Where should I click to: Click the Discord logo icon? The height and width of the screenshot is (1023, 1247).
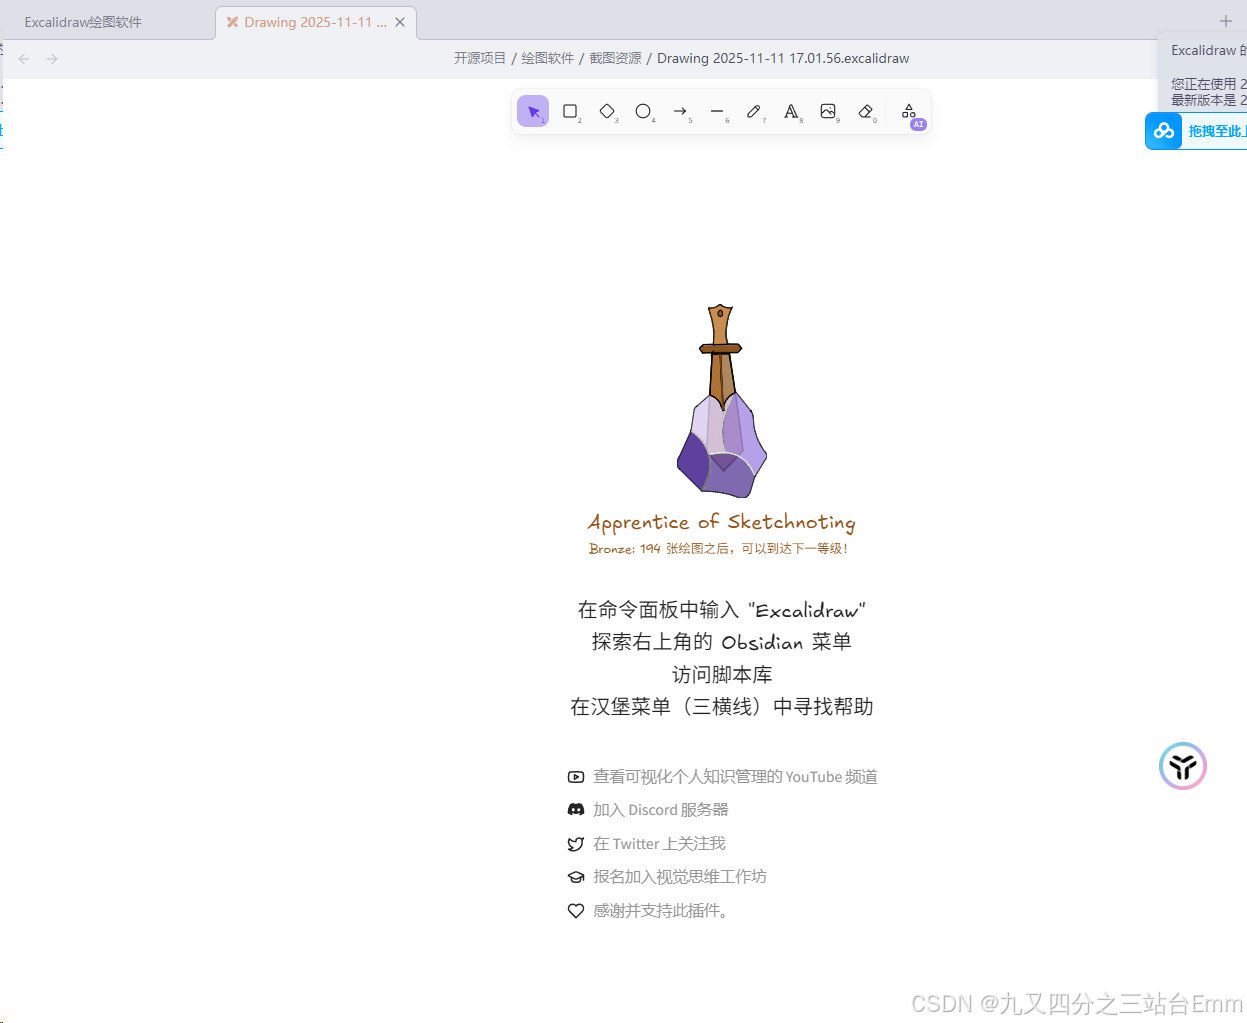pyautogui.click(x=576, y=810)
